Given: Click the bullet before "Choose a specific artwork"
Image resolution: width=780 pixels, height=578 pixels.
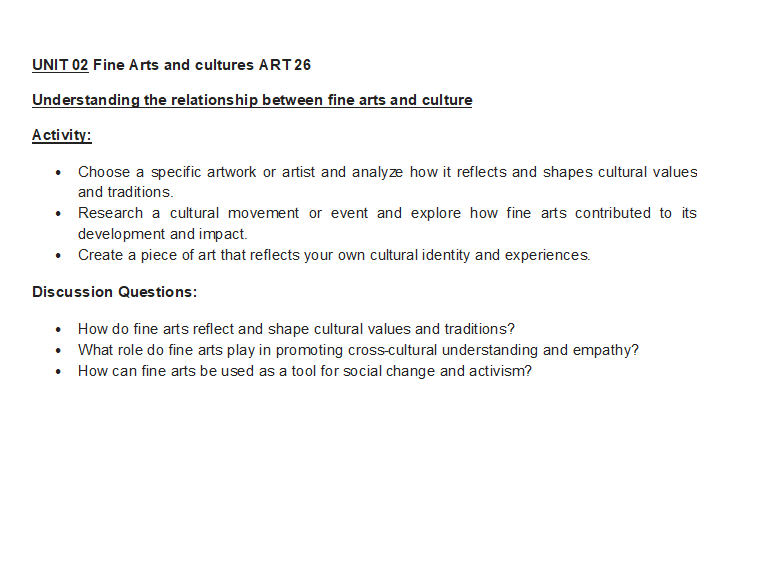Looking at the screenshot, I should [59, 173].
